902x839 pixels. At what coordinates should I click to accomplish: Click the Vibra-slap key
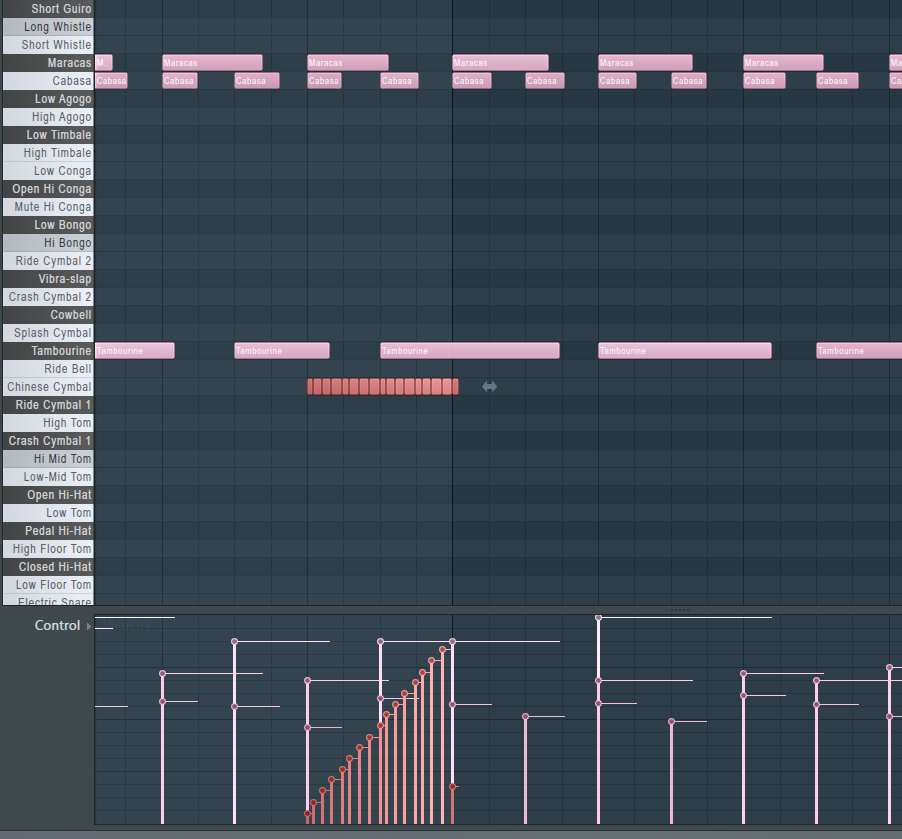click(48, 279)
